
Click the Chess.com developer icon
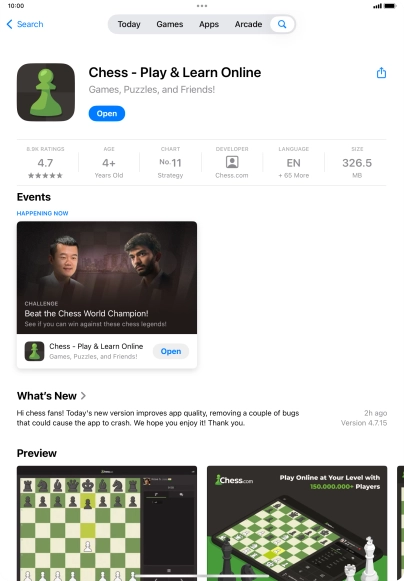coord(232,162)
